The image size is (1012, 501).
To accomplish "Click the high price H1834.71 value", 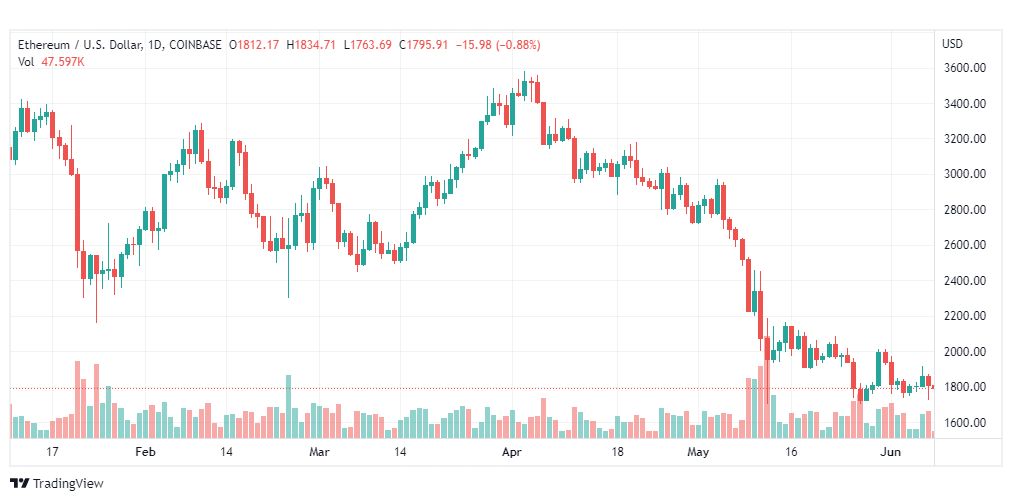I will coord(311,45).
